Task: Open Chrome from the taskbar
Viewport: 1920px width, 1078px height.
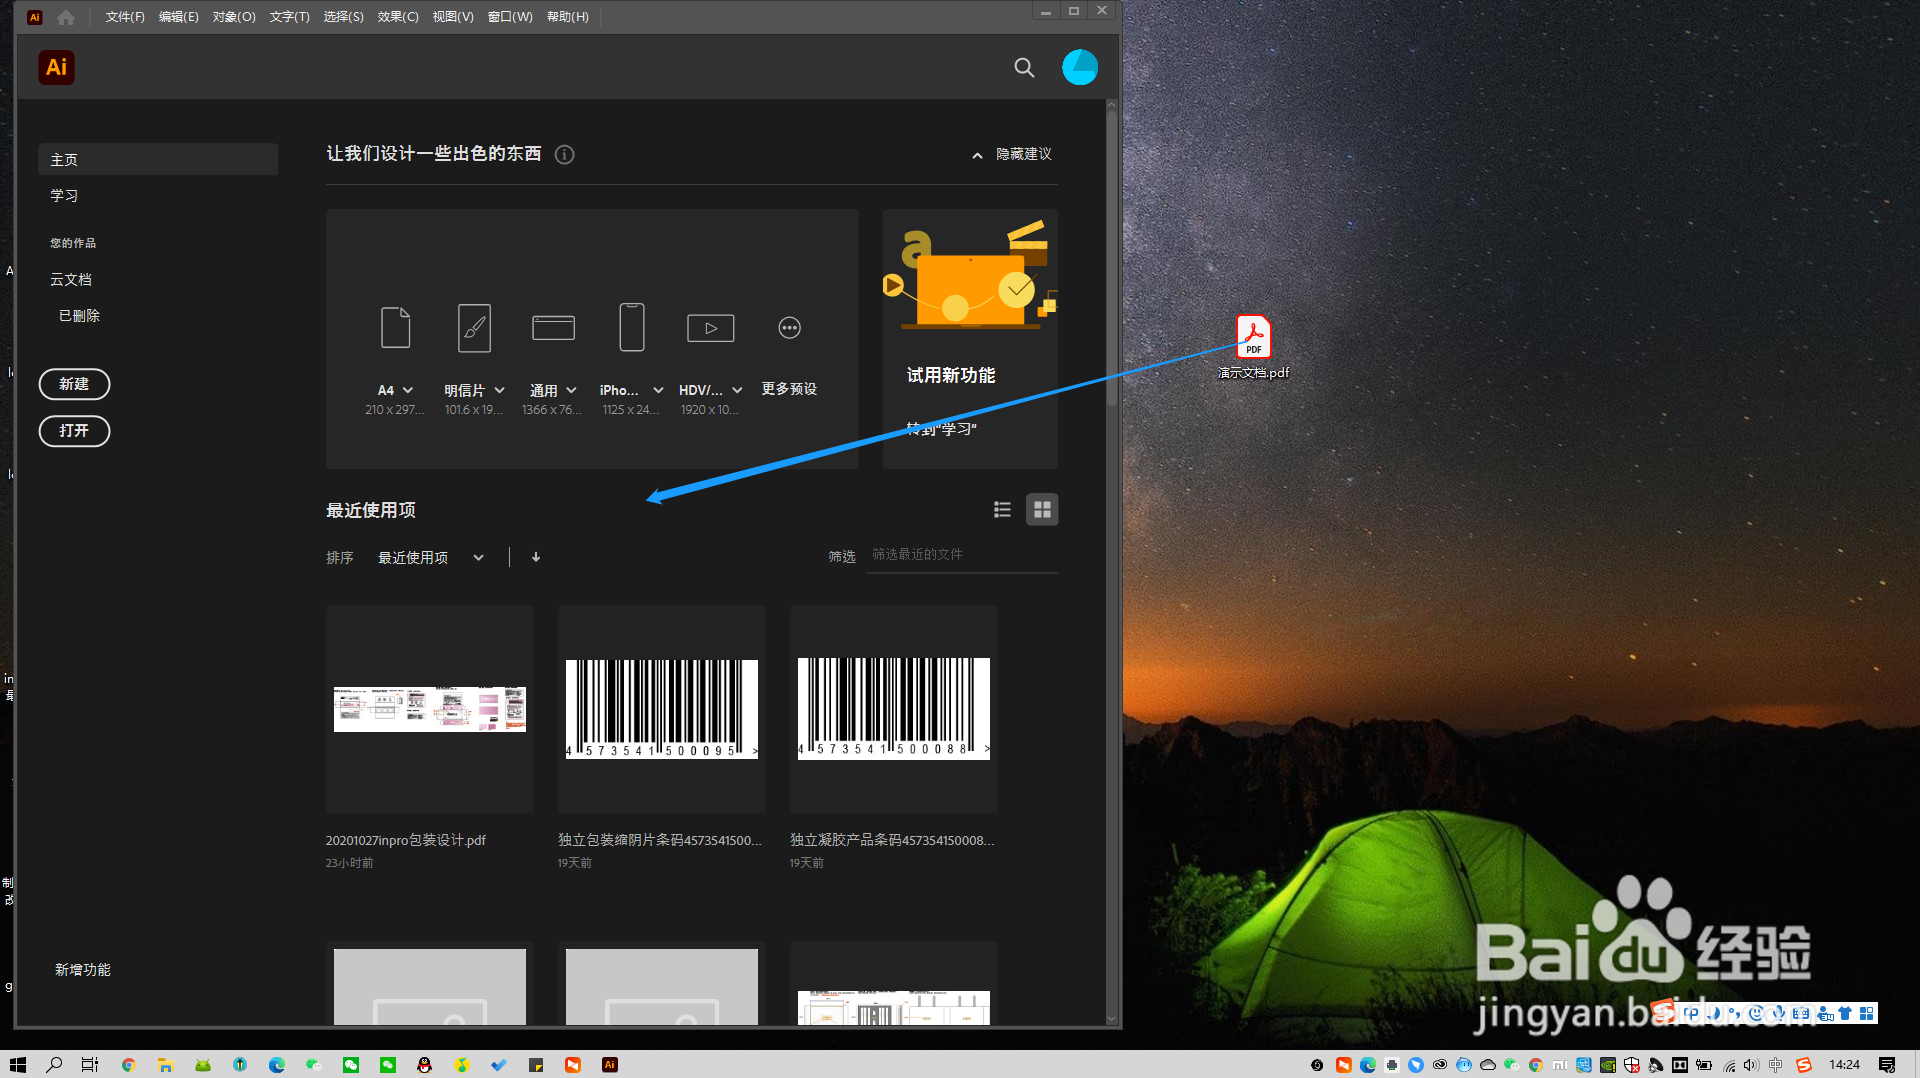Action: 128,1065
